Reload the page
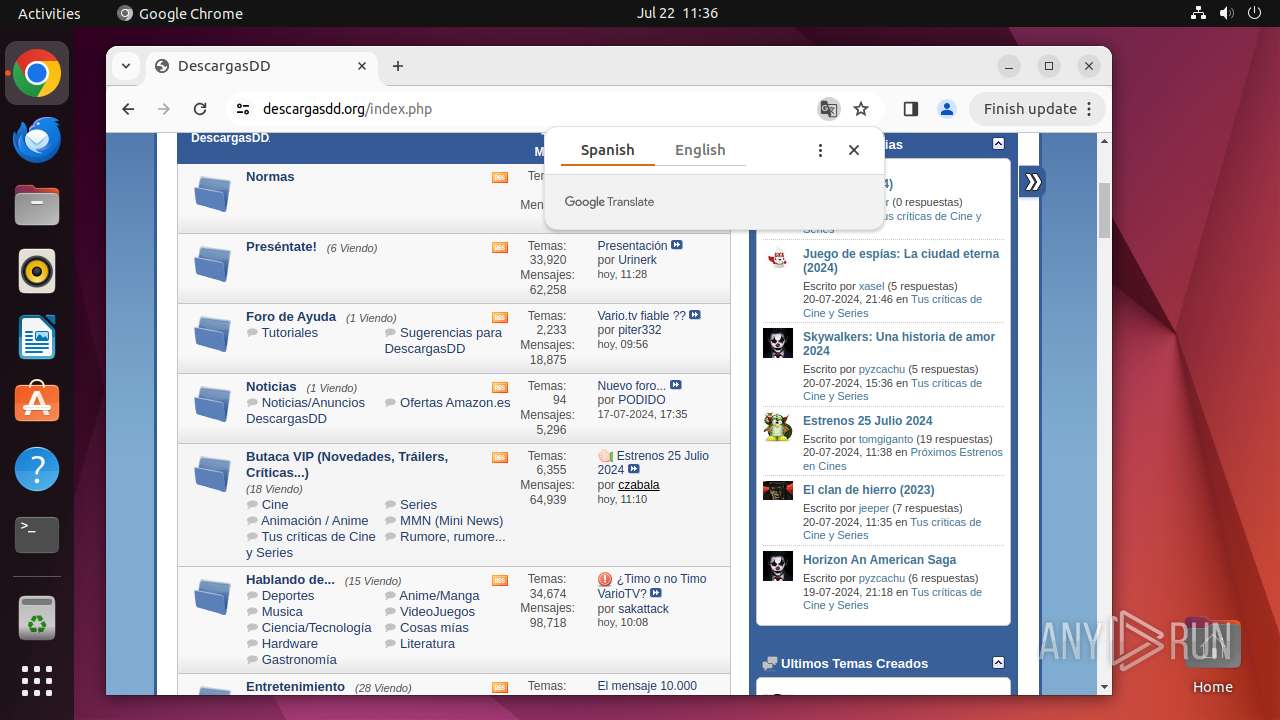Image resolution: width=1280 pixels, height=720 pixels. (200, 109)
